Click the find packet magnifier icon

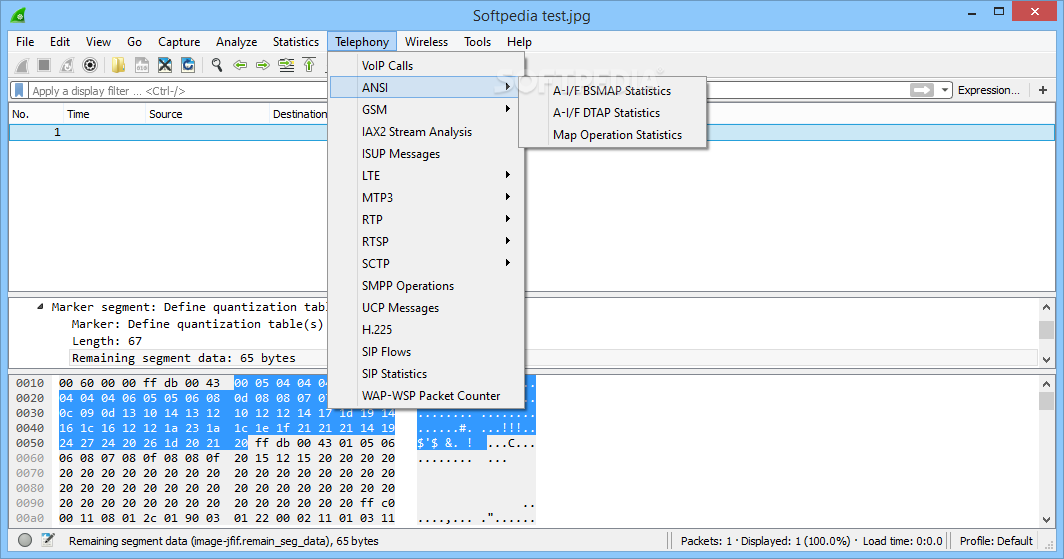[216, 65]
